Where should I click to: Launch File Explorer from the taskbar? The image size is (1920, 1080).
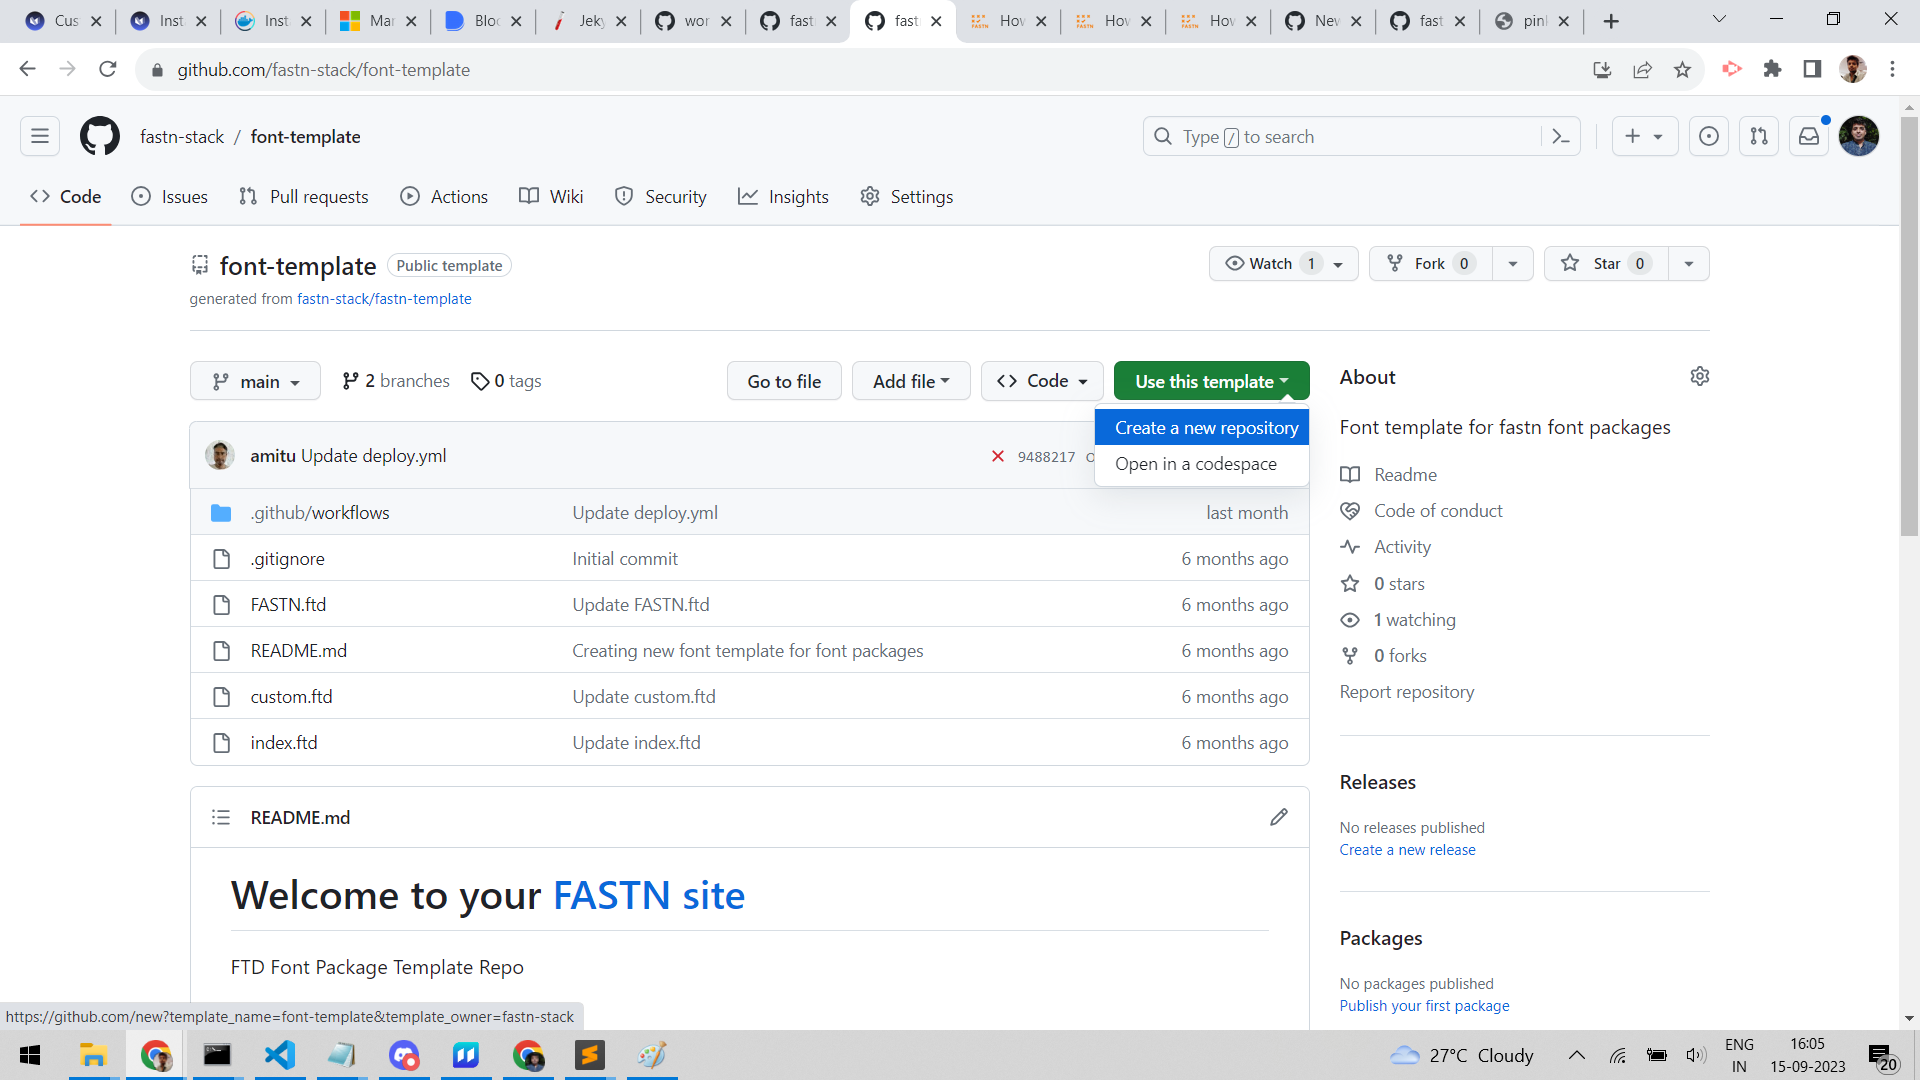(x=93, y=1055)
